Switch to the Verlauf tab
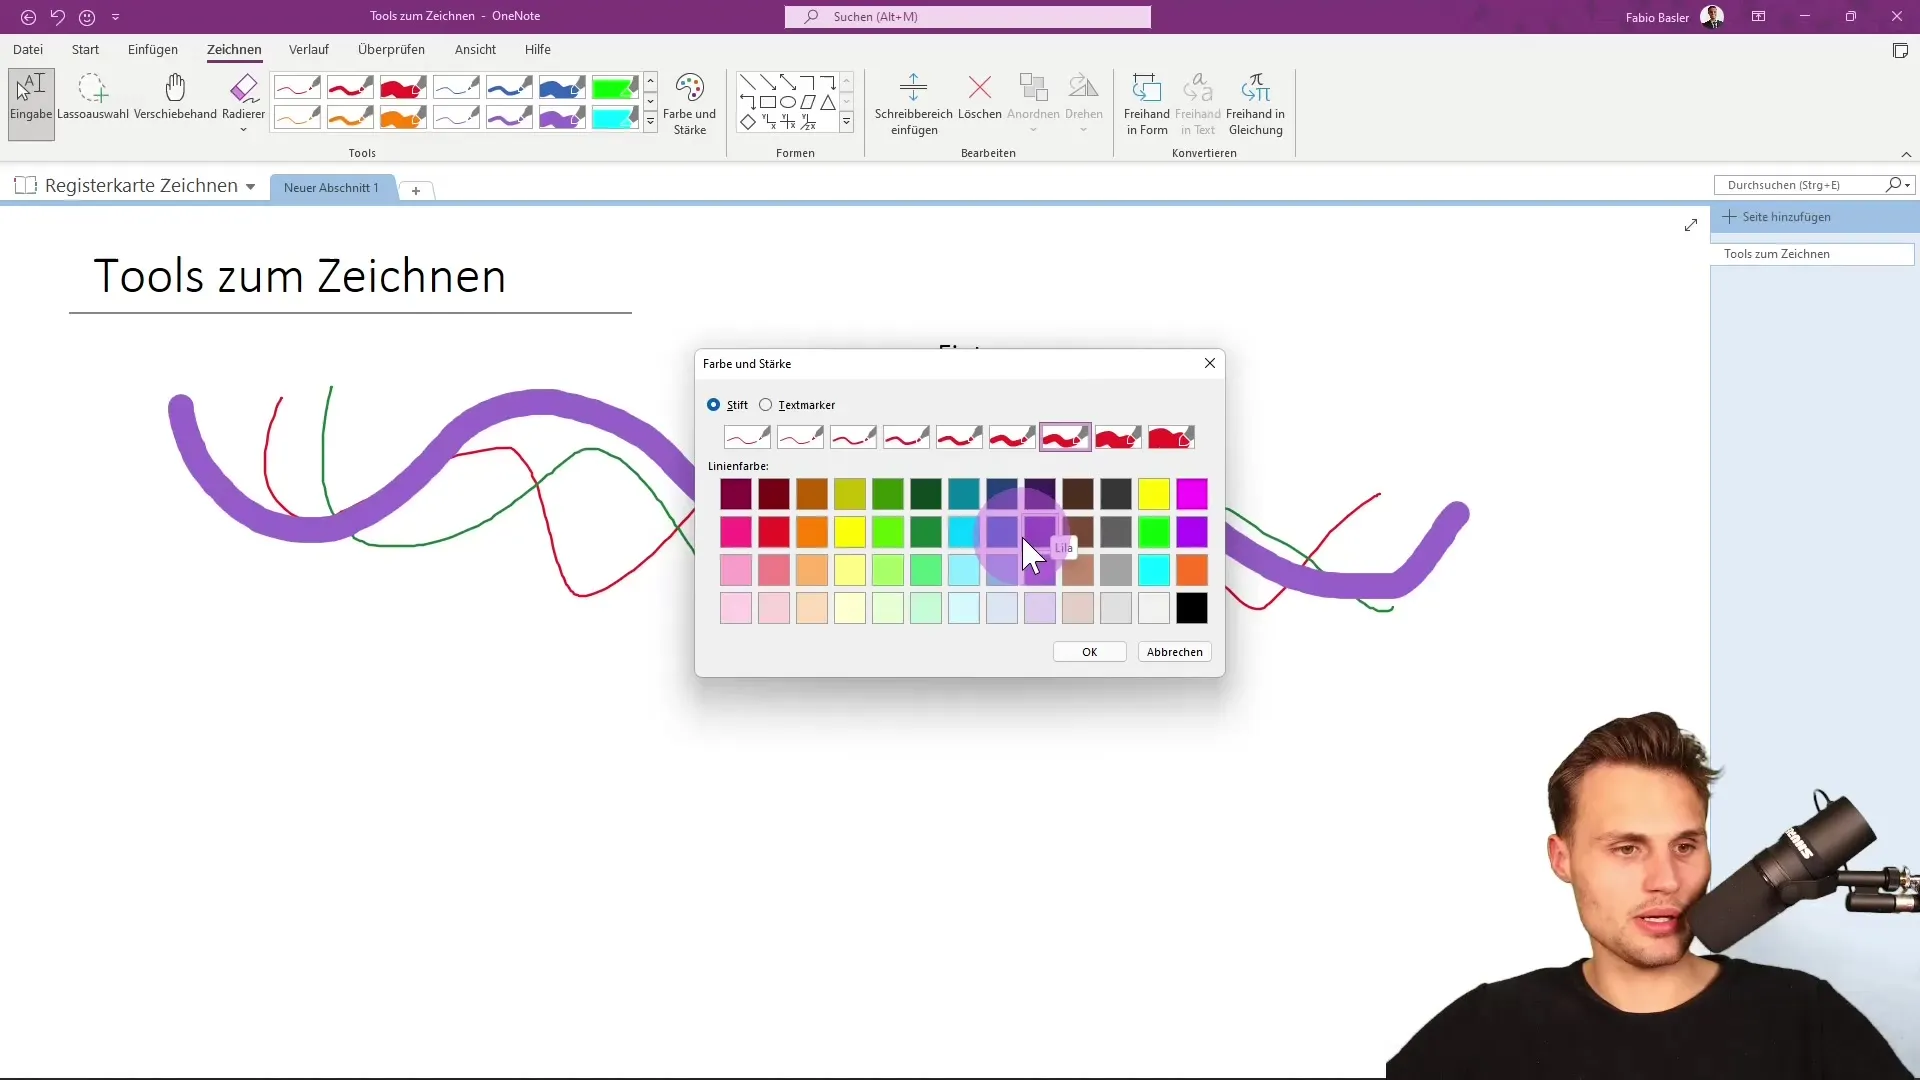This screenshot has height=1080, width=1920. pyautogui.click(x=308, y=49)
